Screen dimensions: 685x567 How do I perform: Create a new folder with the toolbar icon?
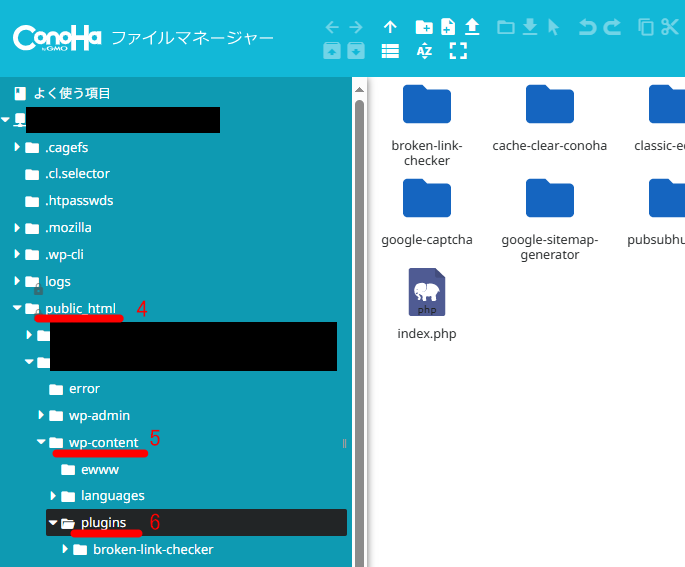tap(424, 27)
